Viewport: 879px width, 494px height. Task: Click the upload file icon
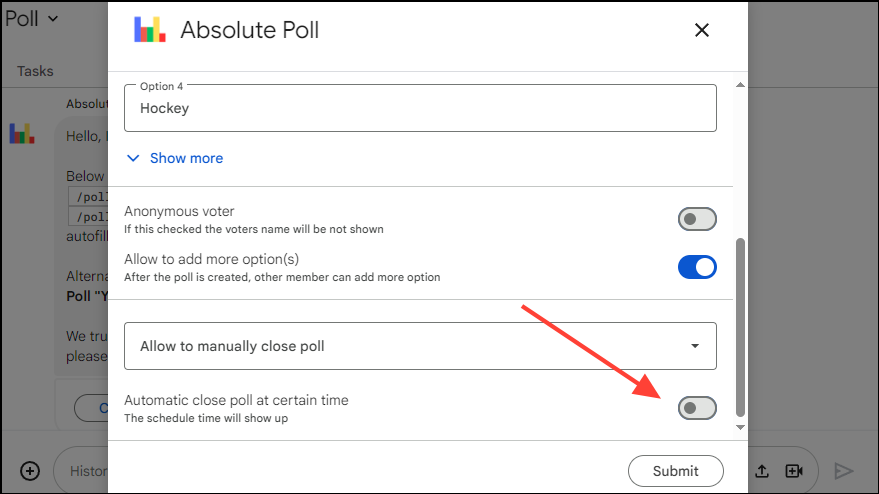(761, 471)
